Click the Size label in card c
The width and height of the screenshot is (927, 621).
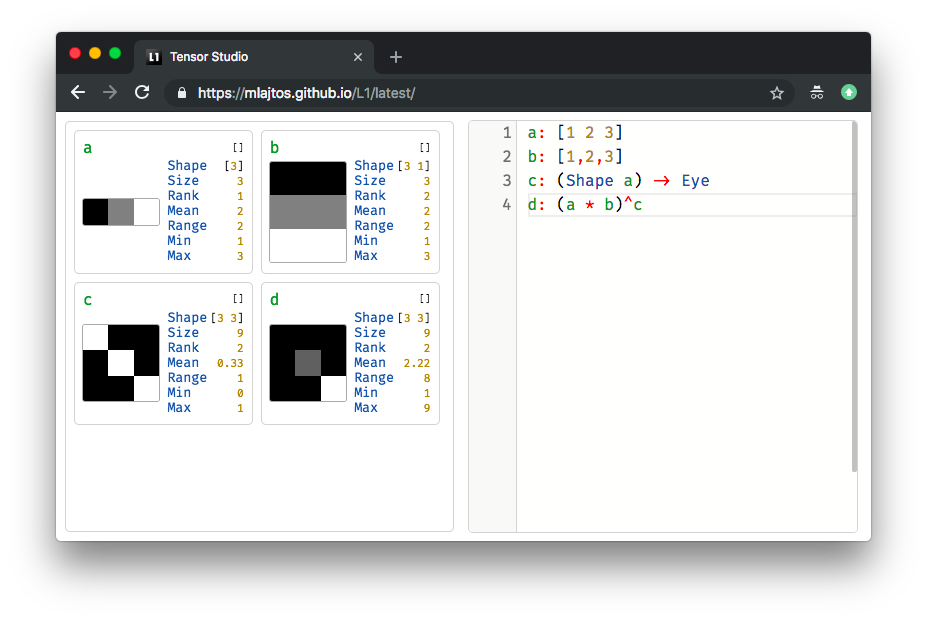(x=183, y=332)
